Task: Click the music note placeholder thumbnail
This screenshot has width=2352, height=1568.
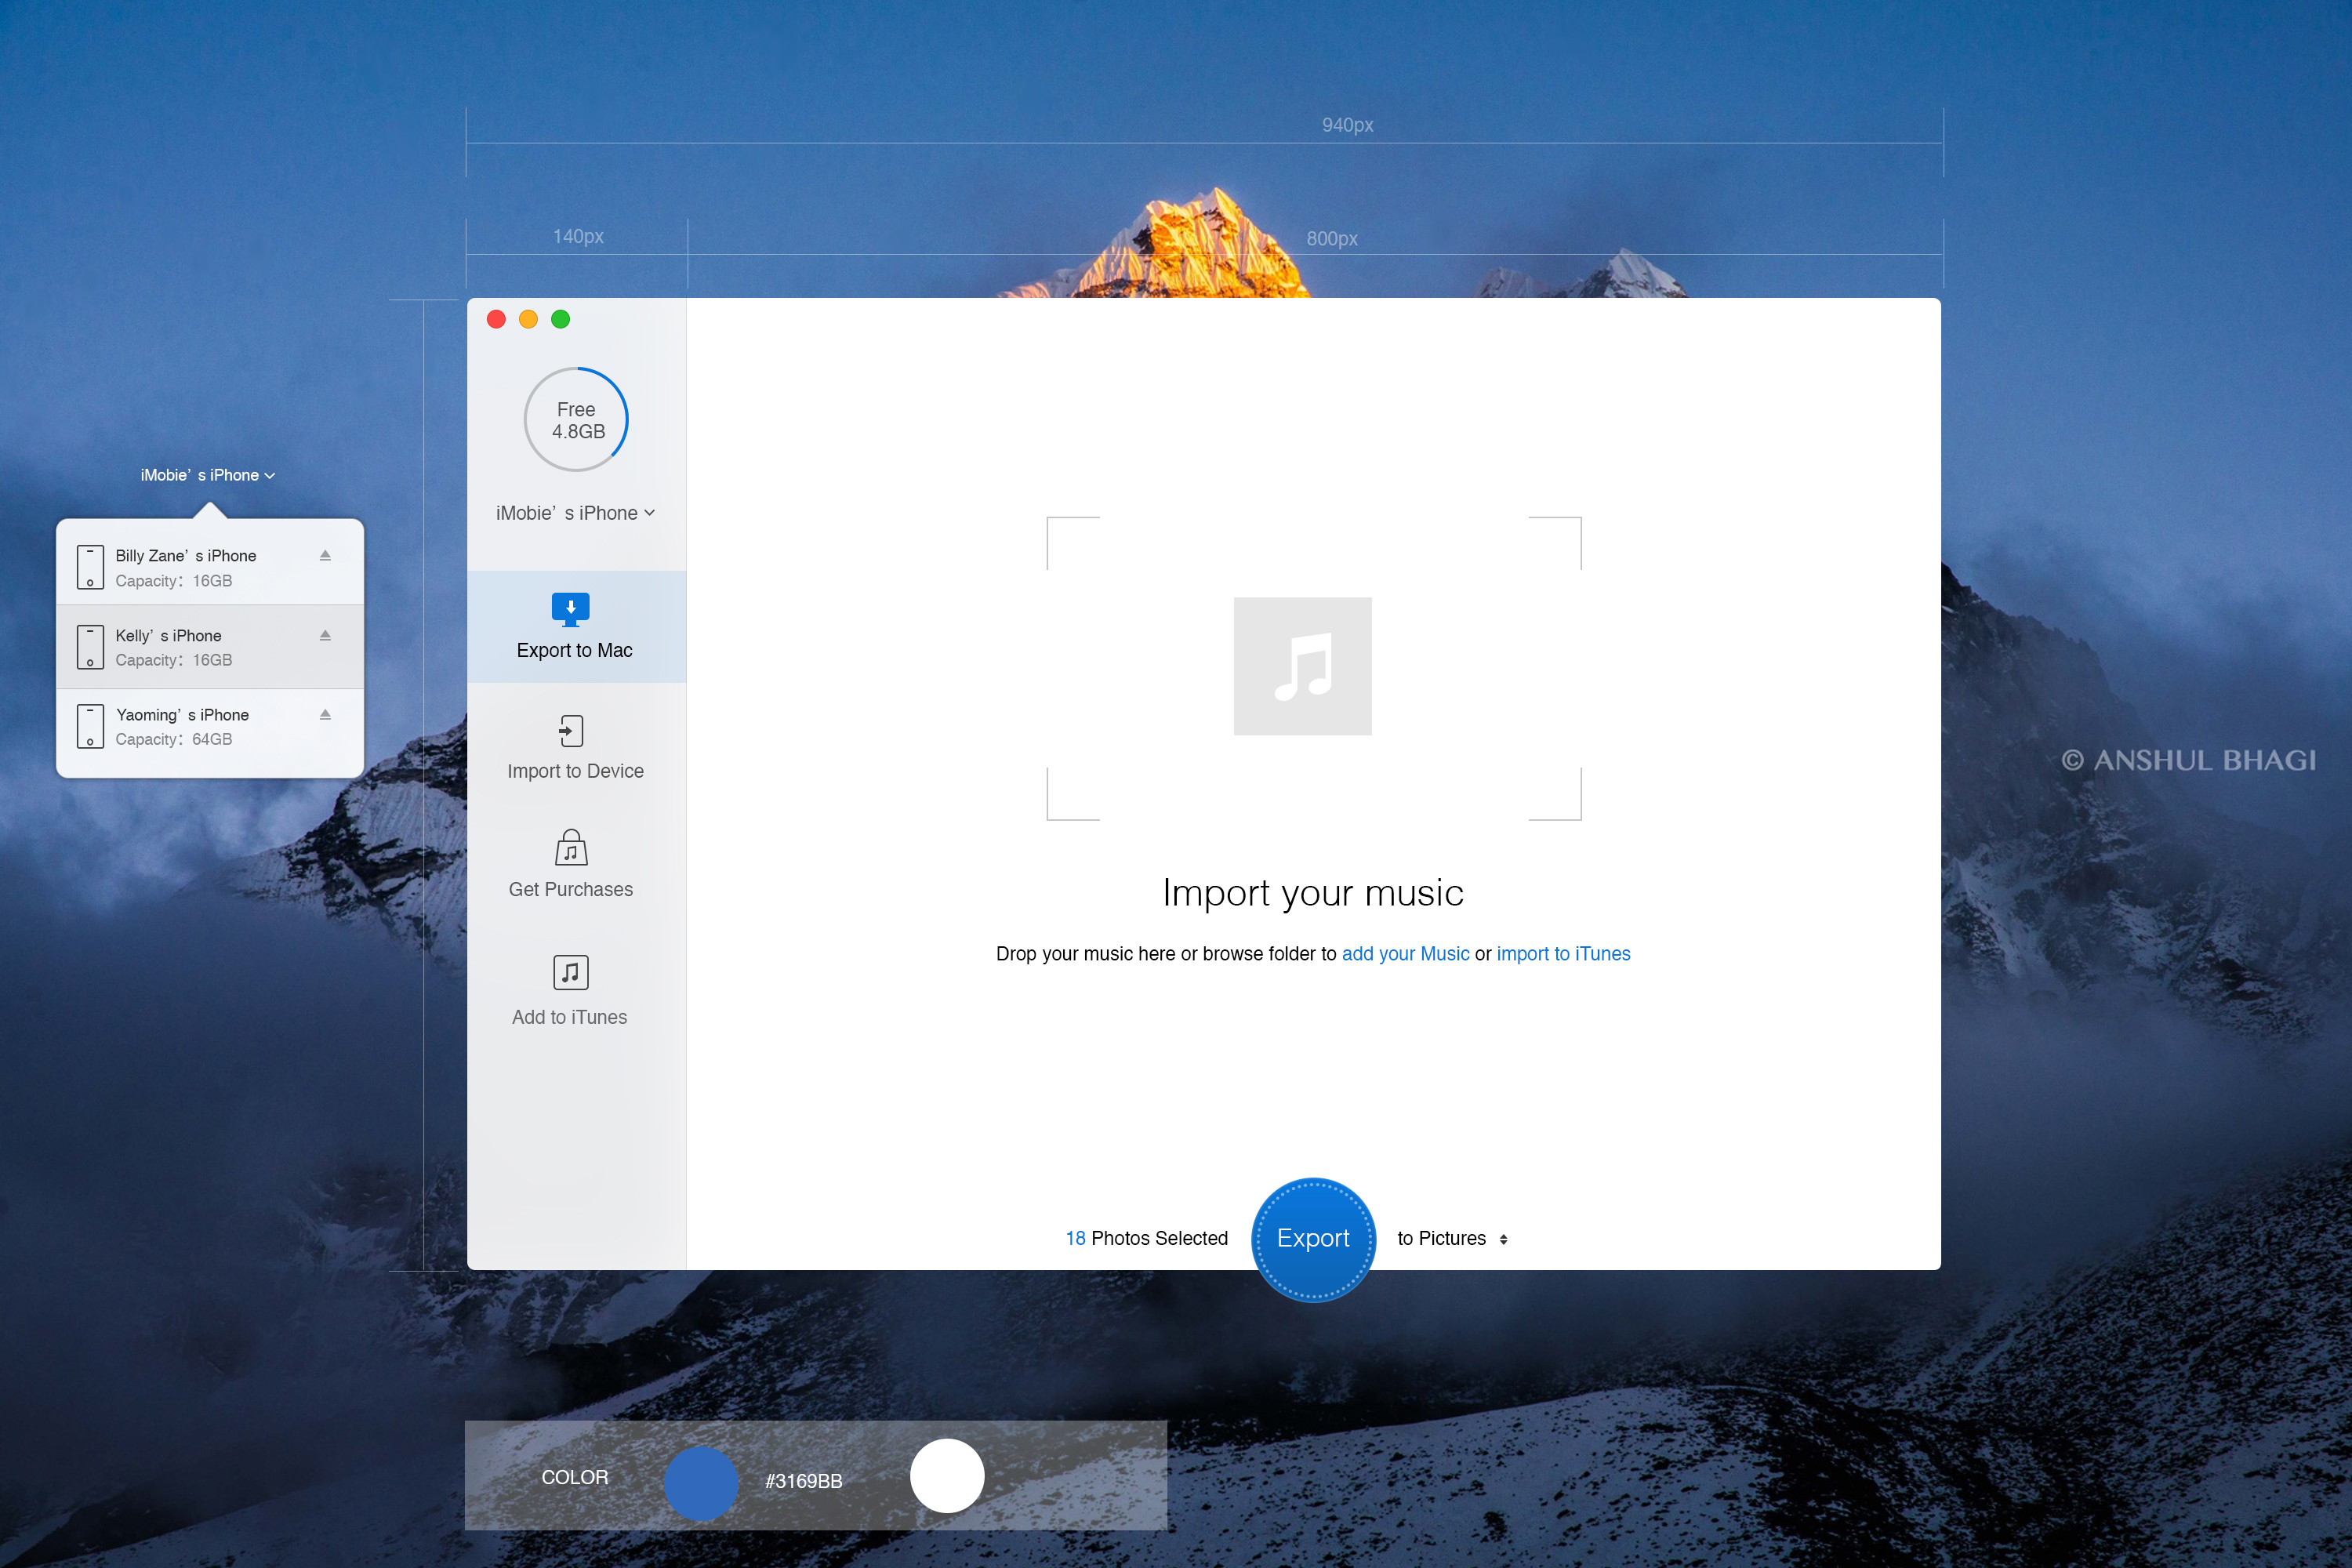Action: pos(1302,666)
